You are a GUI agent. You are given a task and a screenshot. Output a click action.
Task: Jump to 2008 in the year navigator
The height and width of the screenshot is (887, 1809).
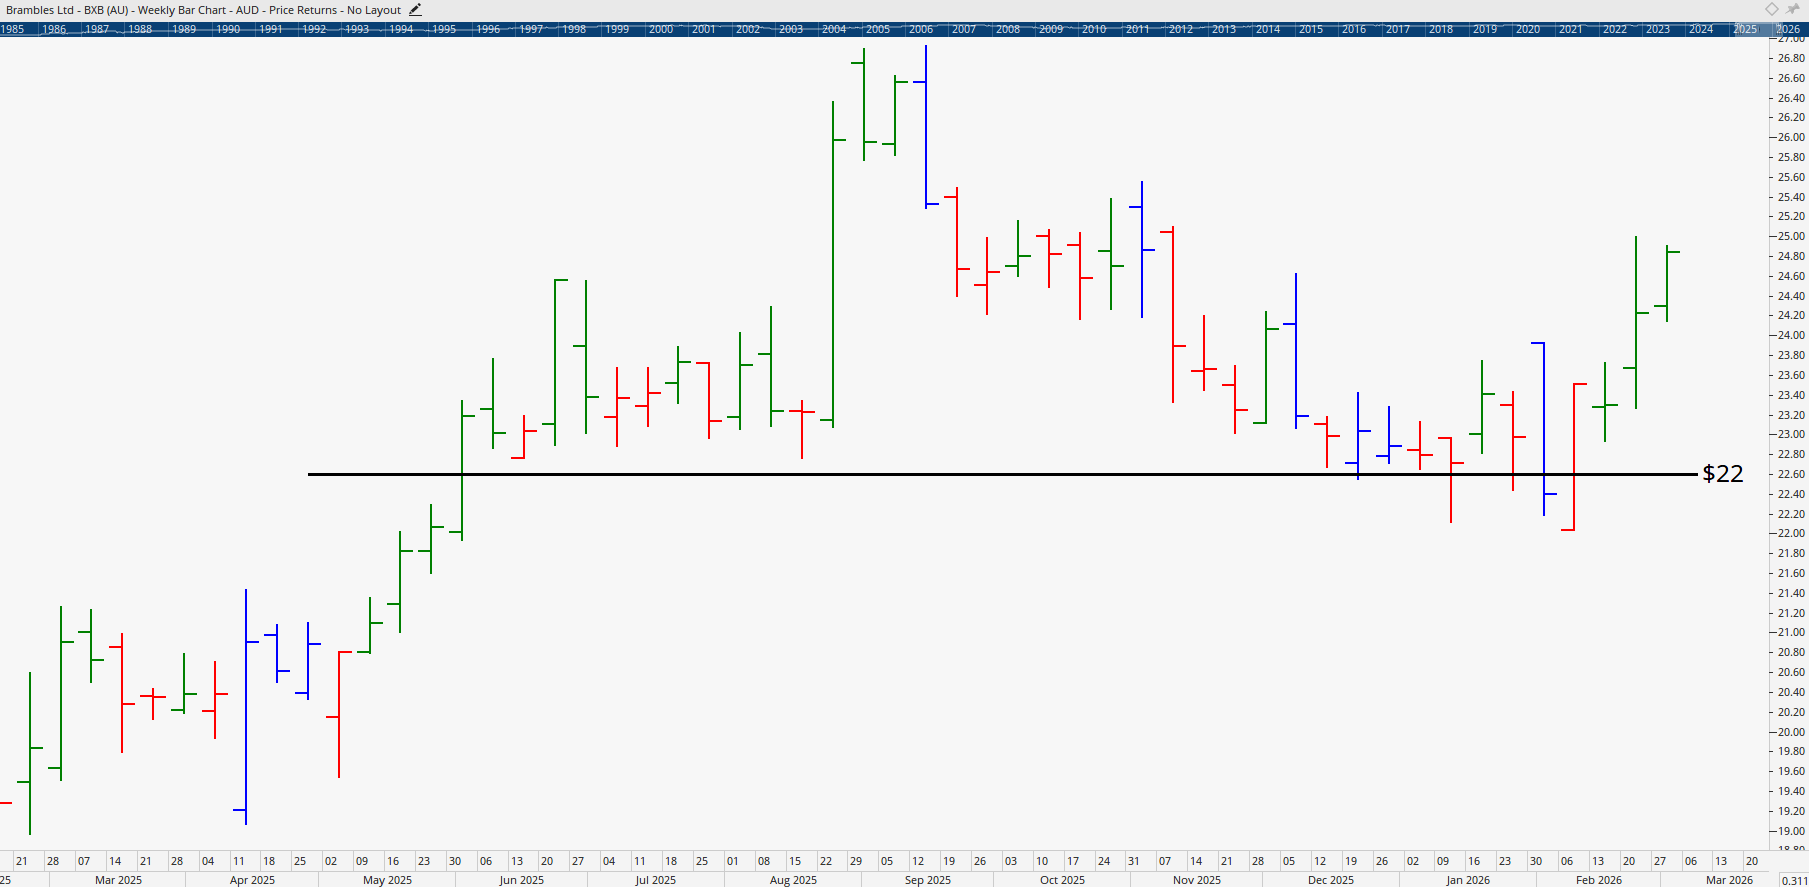[x=1008, y=29]
